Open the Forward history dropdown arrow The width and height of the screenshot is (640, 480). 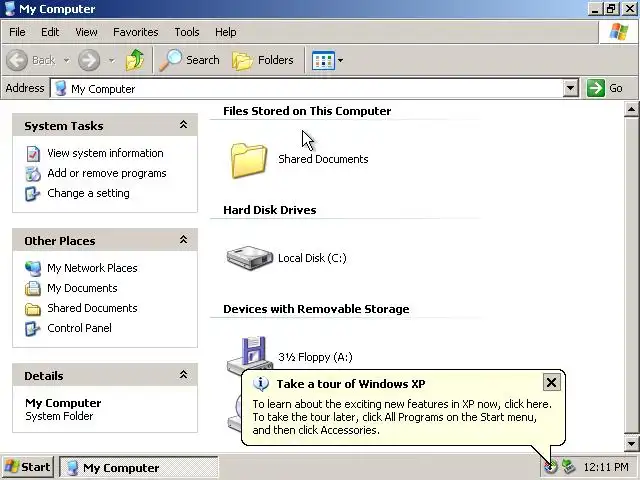tap(111, 60)
